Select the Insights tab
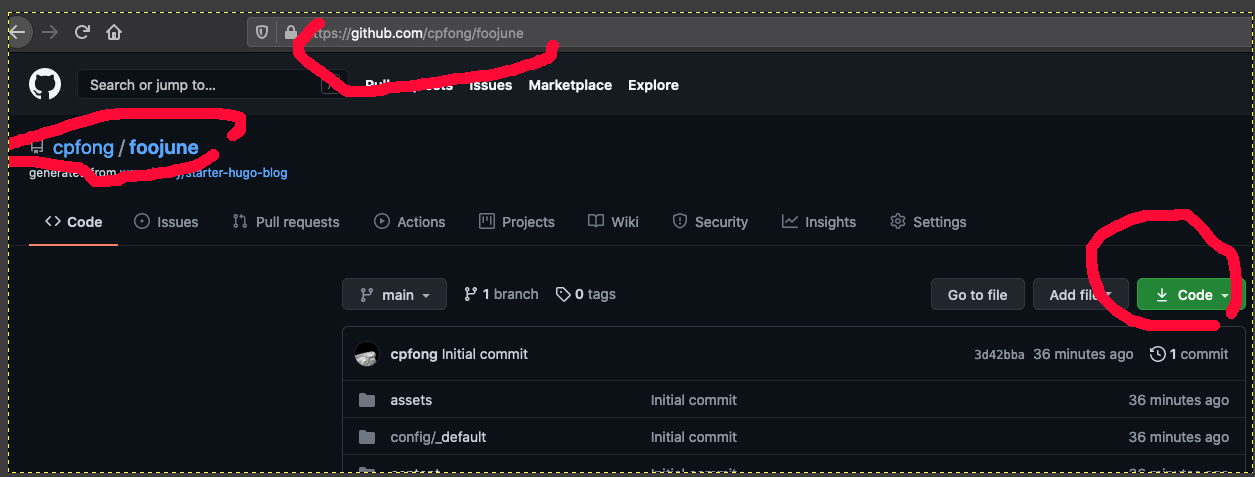This screenshot has width=1255, height=477. [819, 222]
